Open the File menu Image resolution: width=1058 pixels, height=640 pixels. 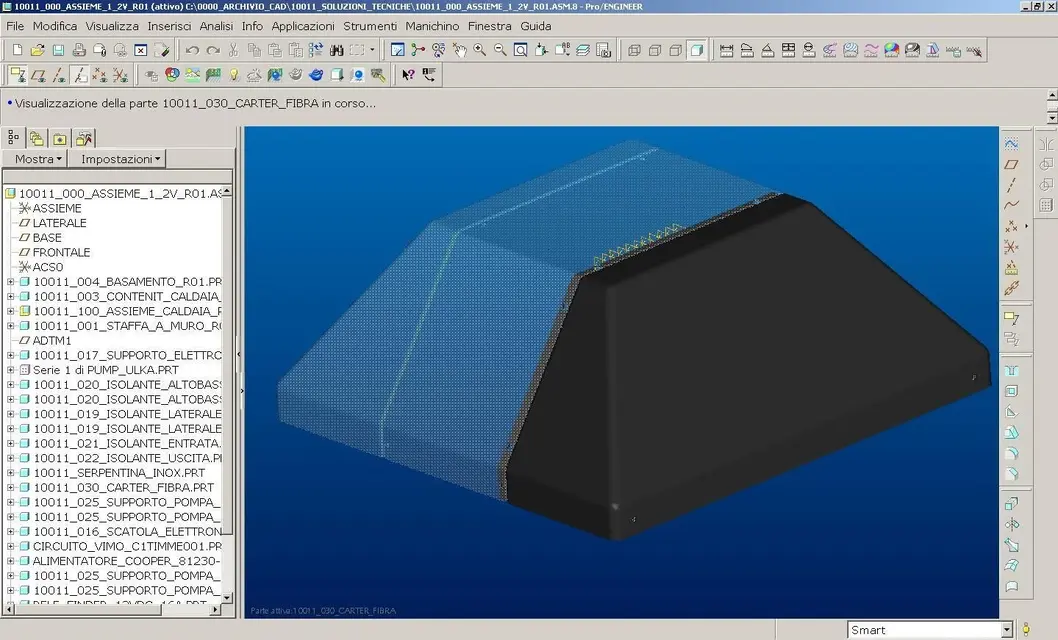pyautogui.click(x=15, y=26)
